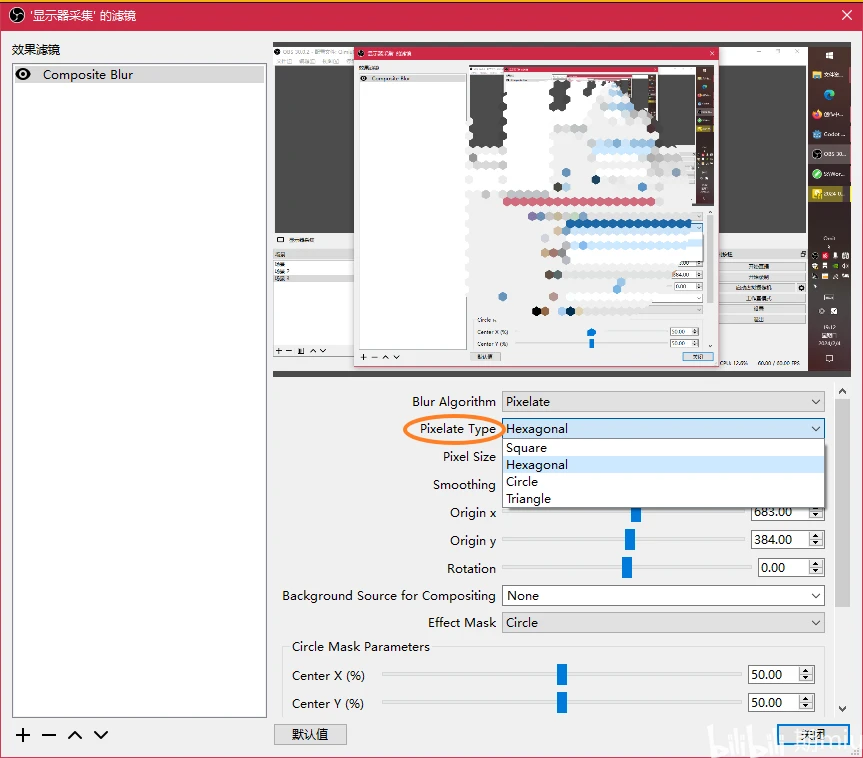
Task: Move the filter down with down arrow
Action: [x=101, y=735]
